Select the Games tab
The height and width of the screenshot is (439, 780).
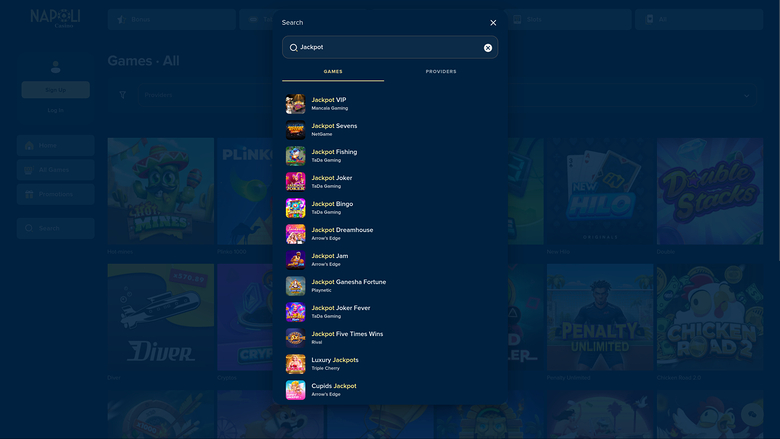tap(333, 72)
